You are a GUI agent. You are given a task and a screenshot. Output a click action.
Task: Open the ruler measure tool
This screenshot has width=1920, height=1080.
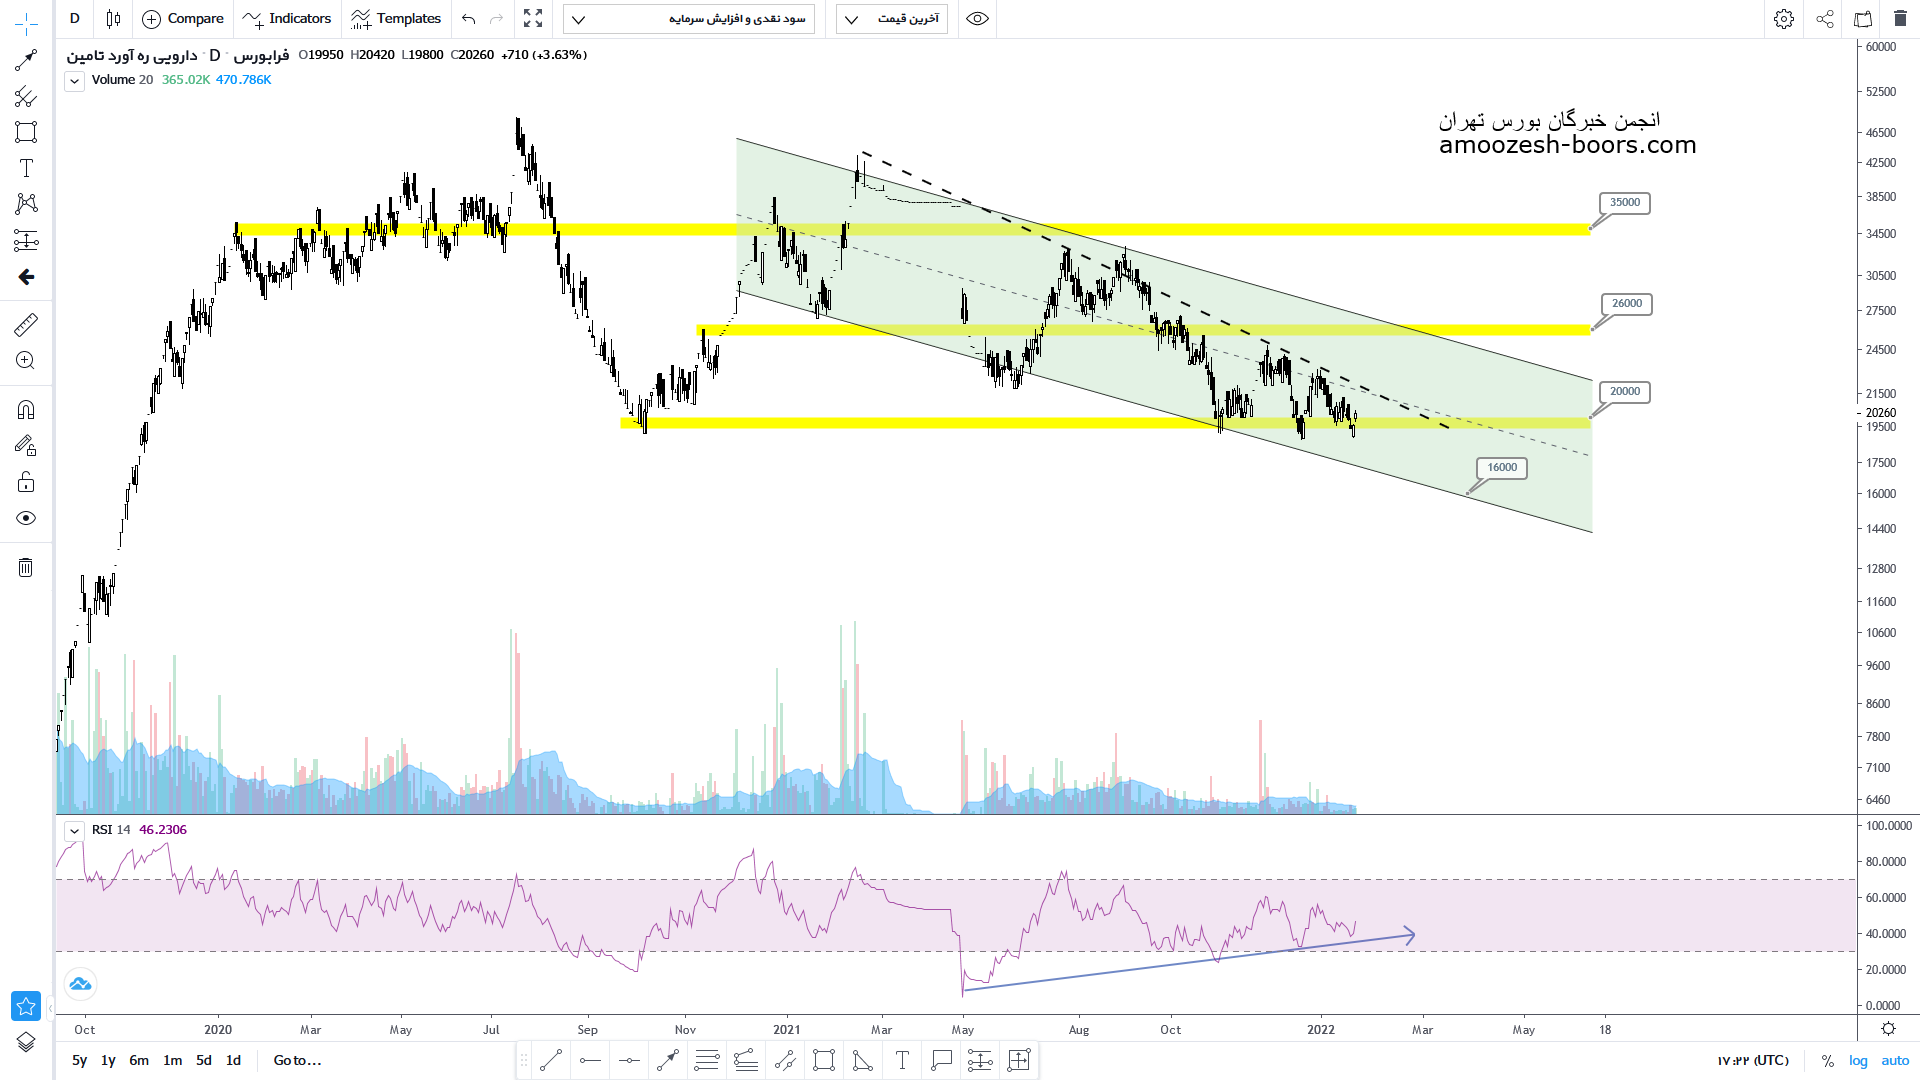(x=26, y=325)
